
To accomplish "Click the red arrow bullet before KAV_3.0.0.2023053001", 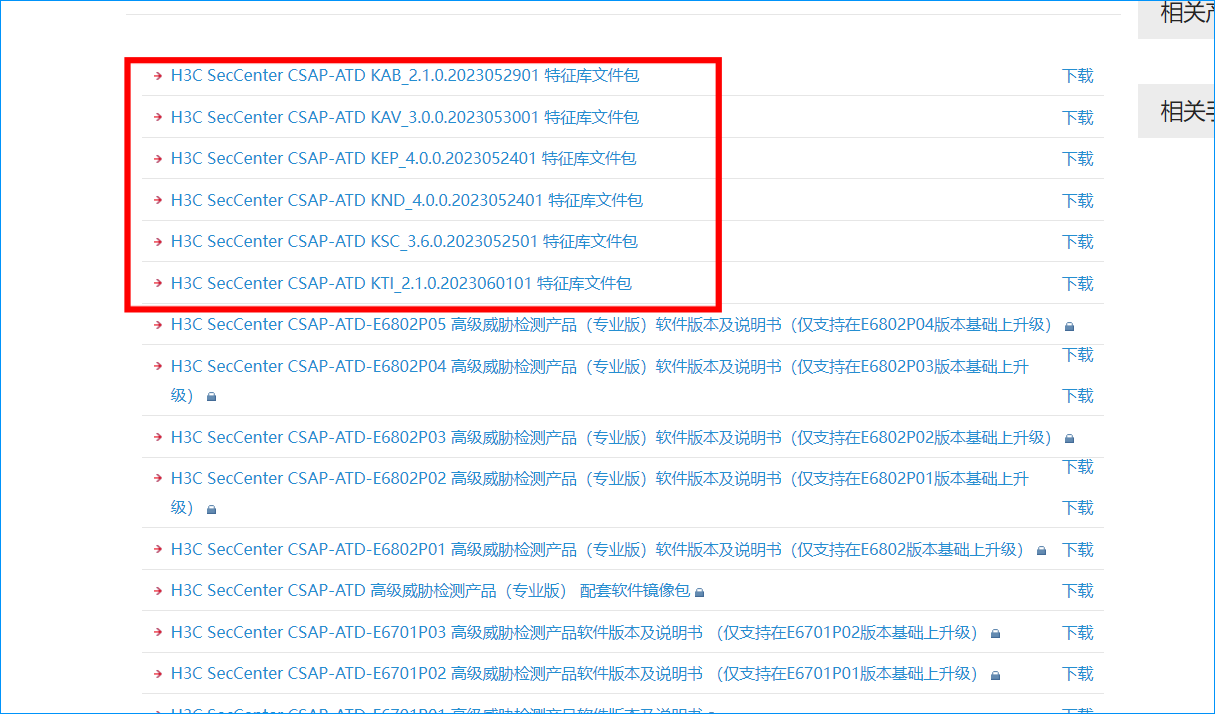I will (x=158, y=117).
